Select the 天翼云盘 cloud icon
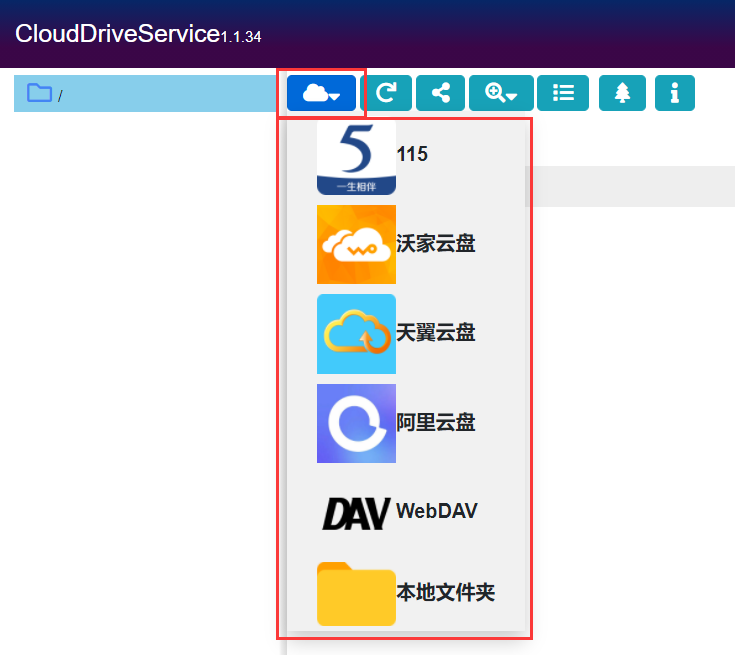 tap(356, 334)
